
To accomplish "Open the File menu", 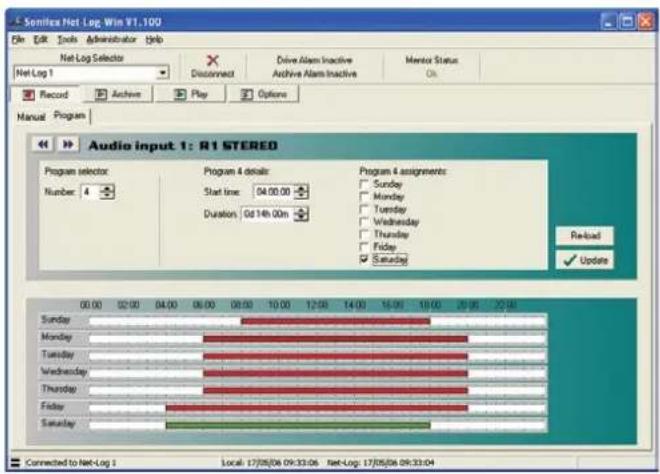I will 18,40.
